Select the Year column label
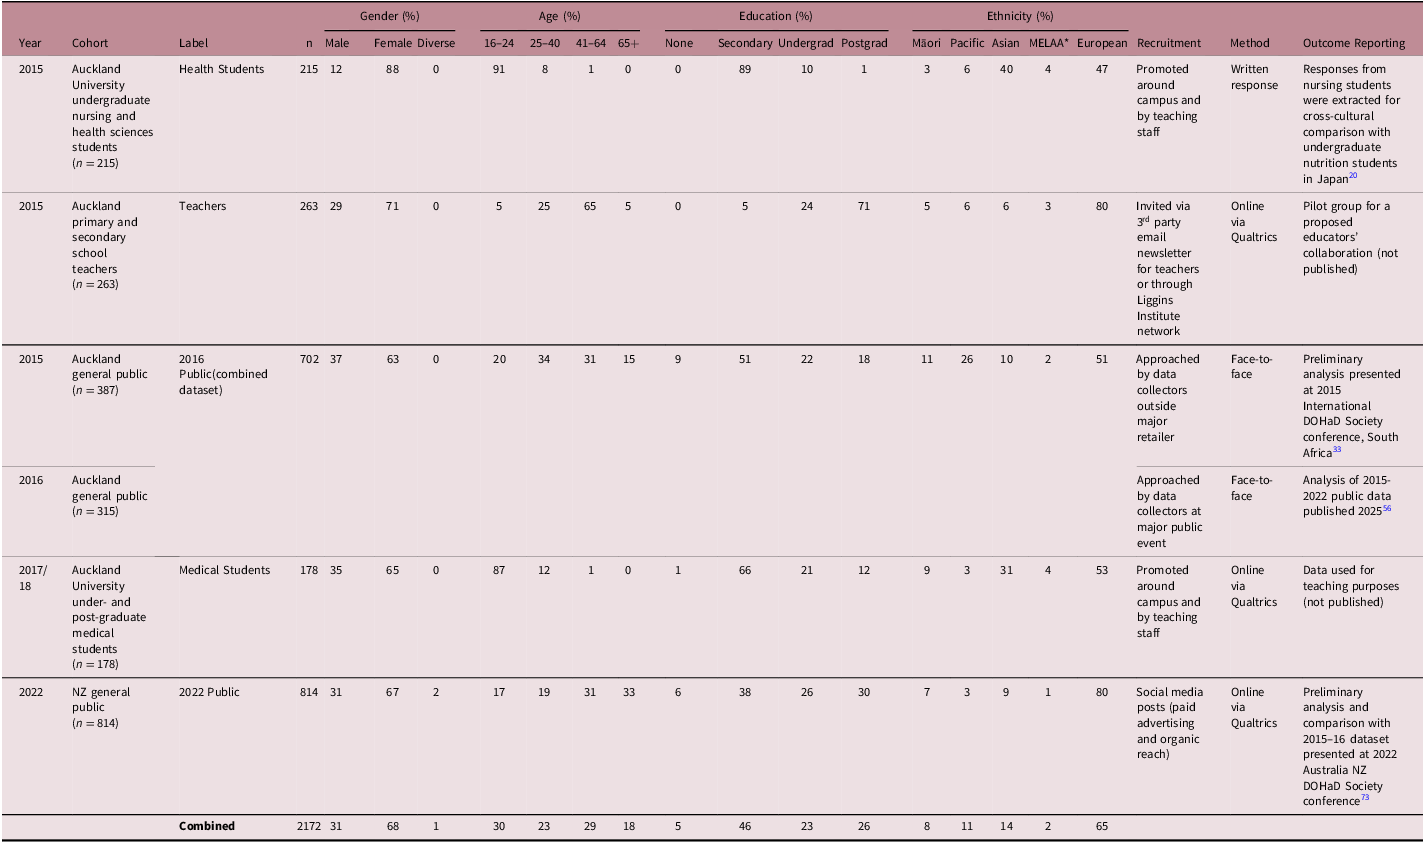Viewport: 1425px width, 843px height. [x=30, y=43]
